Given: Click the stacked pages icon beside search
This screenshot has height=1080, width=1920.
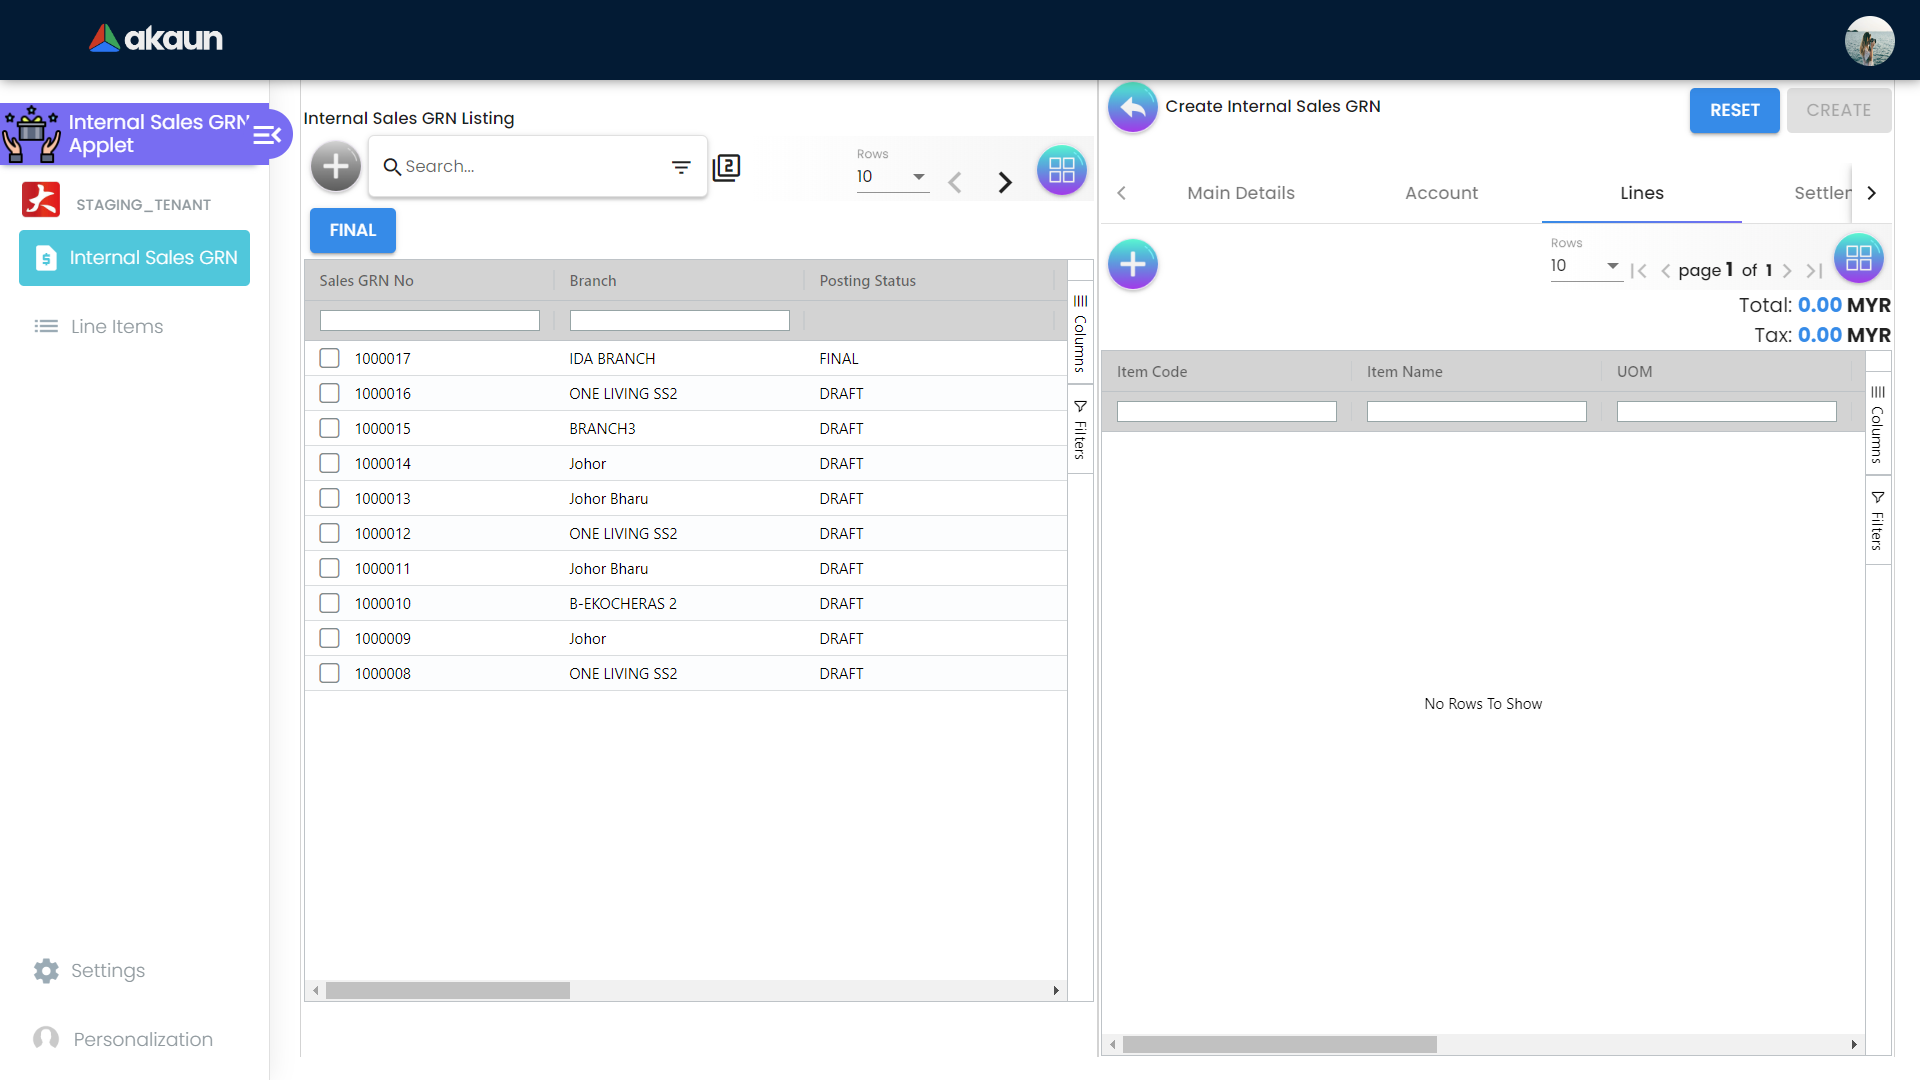Looking at the screenshot, I should coord(727,167).
